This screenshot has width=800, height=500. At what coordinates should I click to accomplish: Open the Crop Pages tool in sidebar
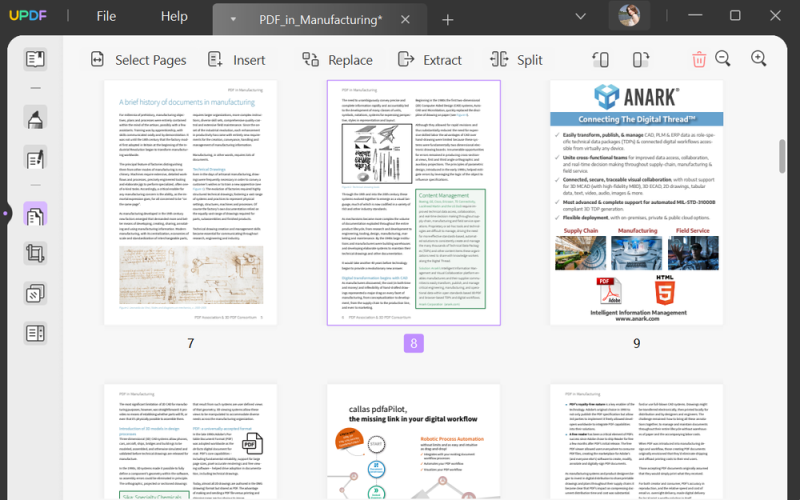[35, 254]
